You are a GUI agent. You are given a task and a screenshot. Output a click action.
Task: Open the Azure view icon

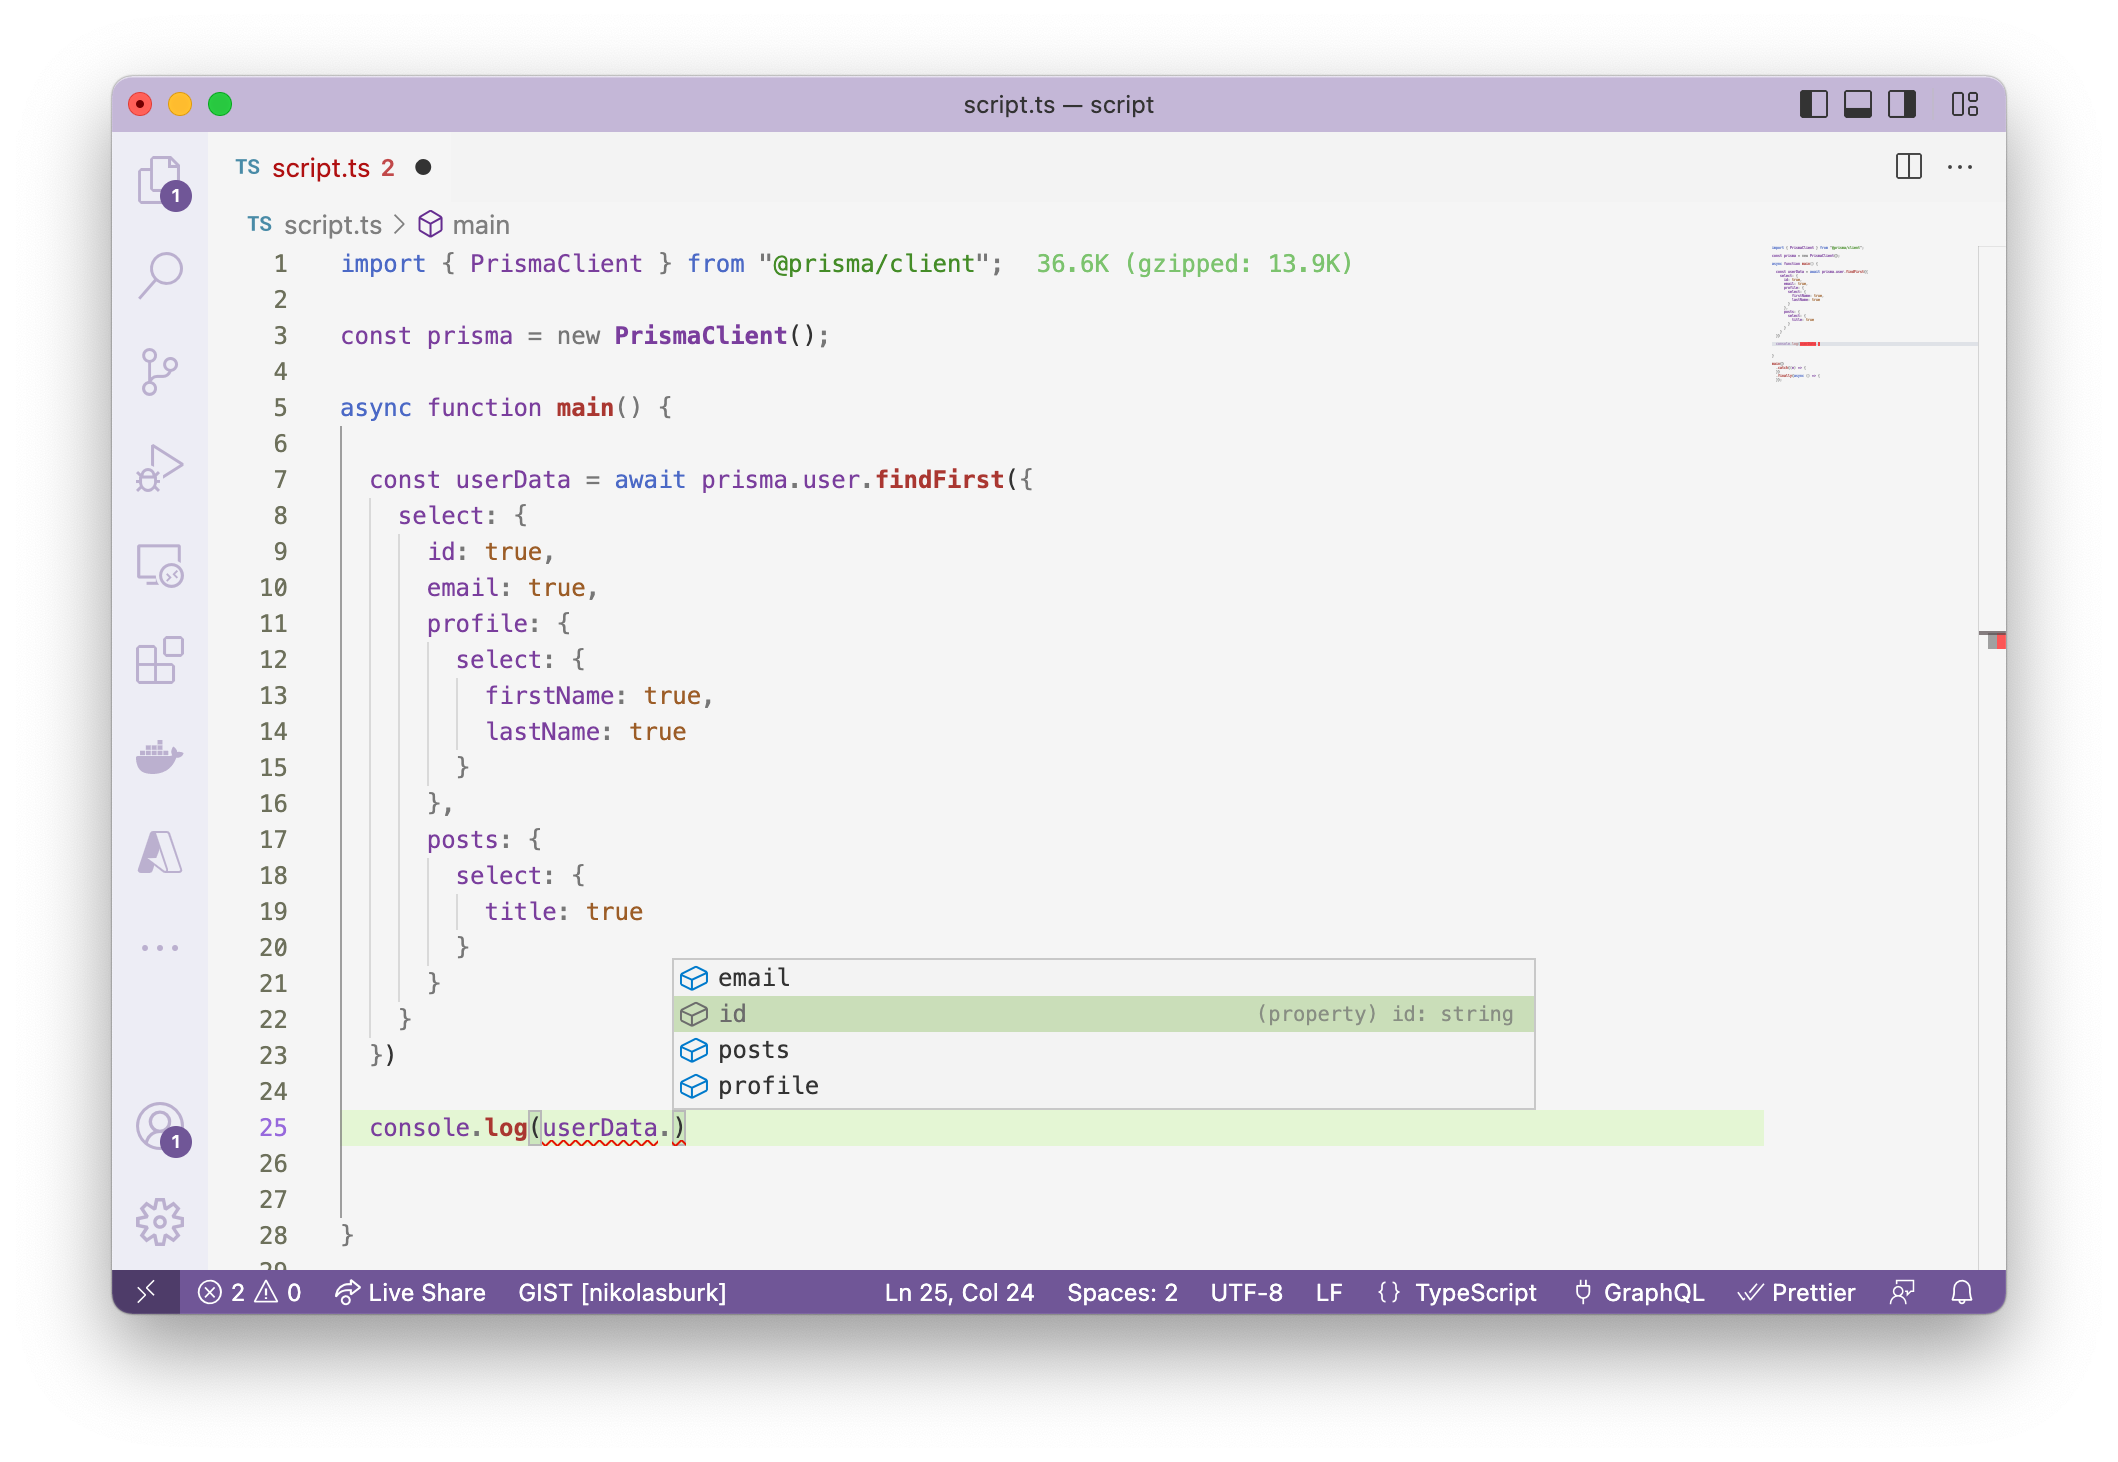tap(159, 853)
